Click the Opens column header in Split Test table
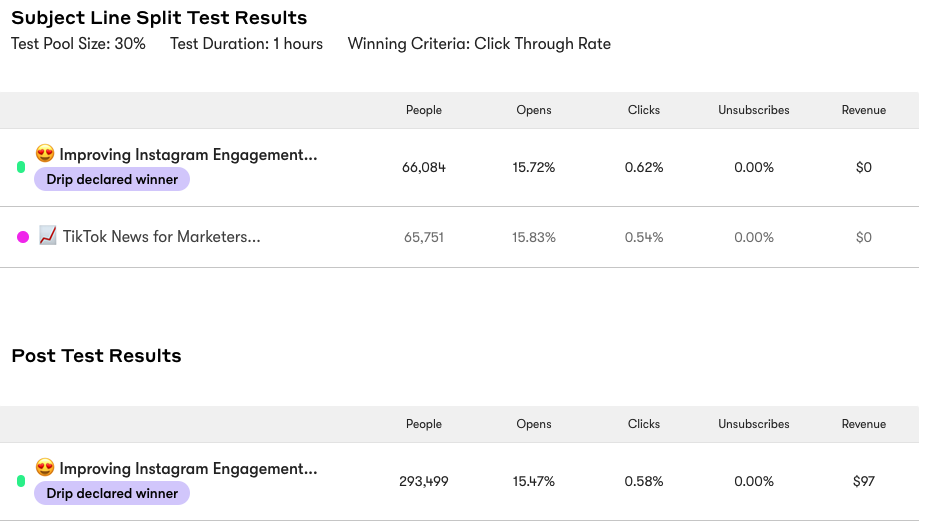 [x=534, y=110]
